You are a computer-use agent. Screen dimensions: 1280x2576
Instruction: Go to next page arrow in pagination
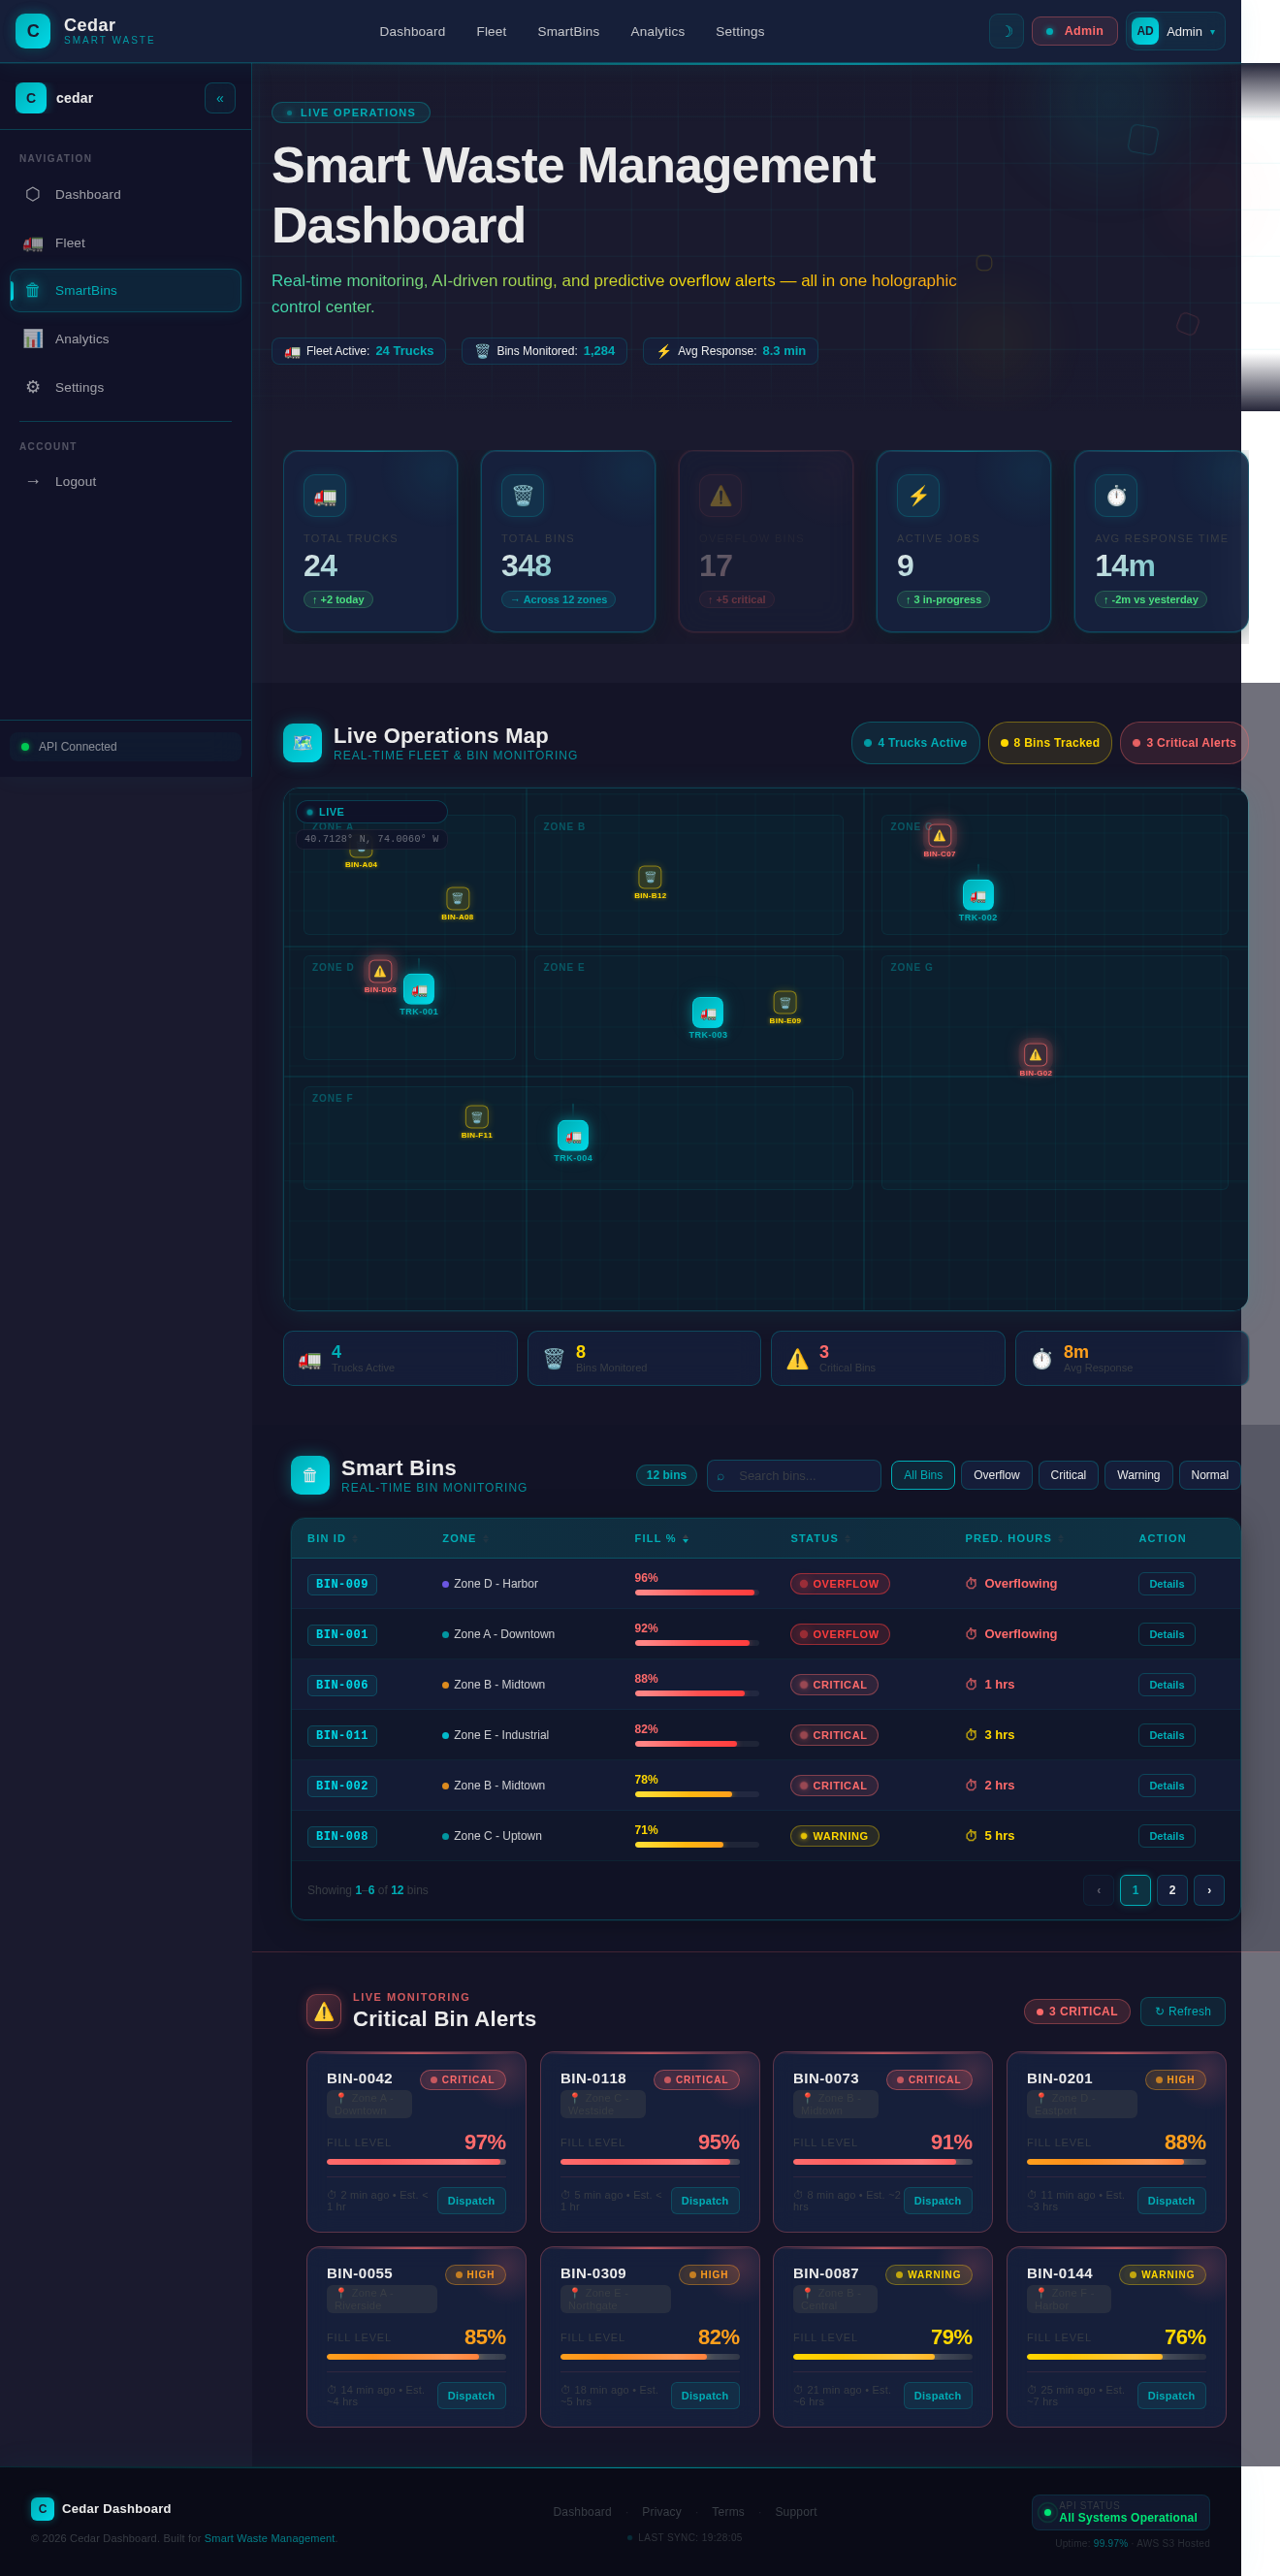[x=1209, y=1890]
